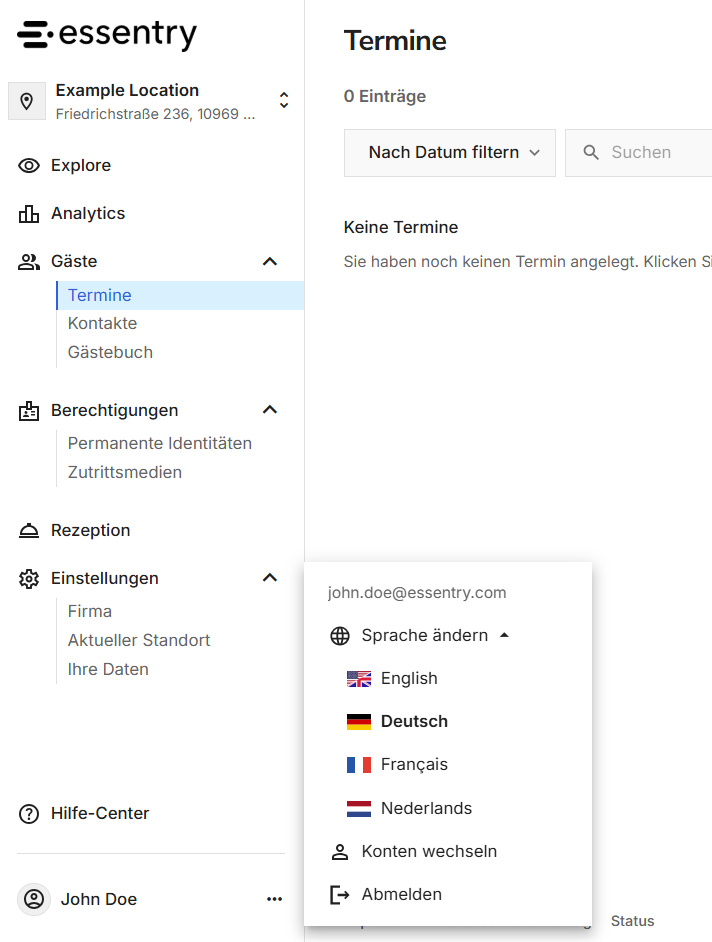Click the Gäste people icon

point(29,261)
